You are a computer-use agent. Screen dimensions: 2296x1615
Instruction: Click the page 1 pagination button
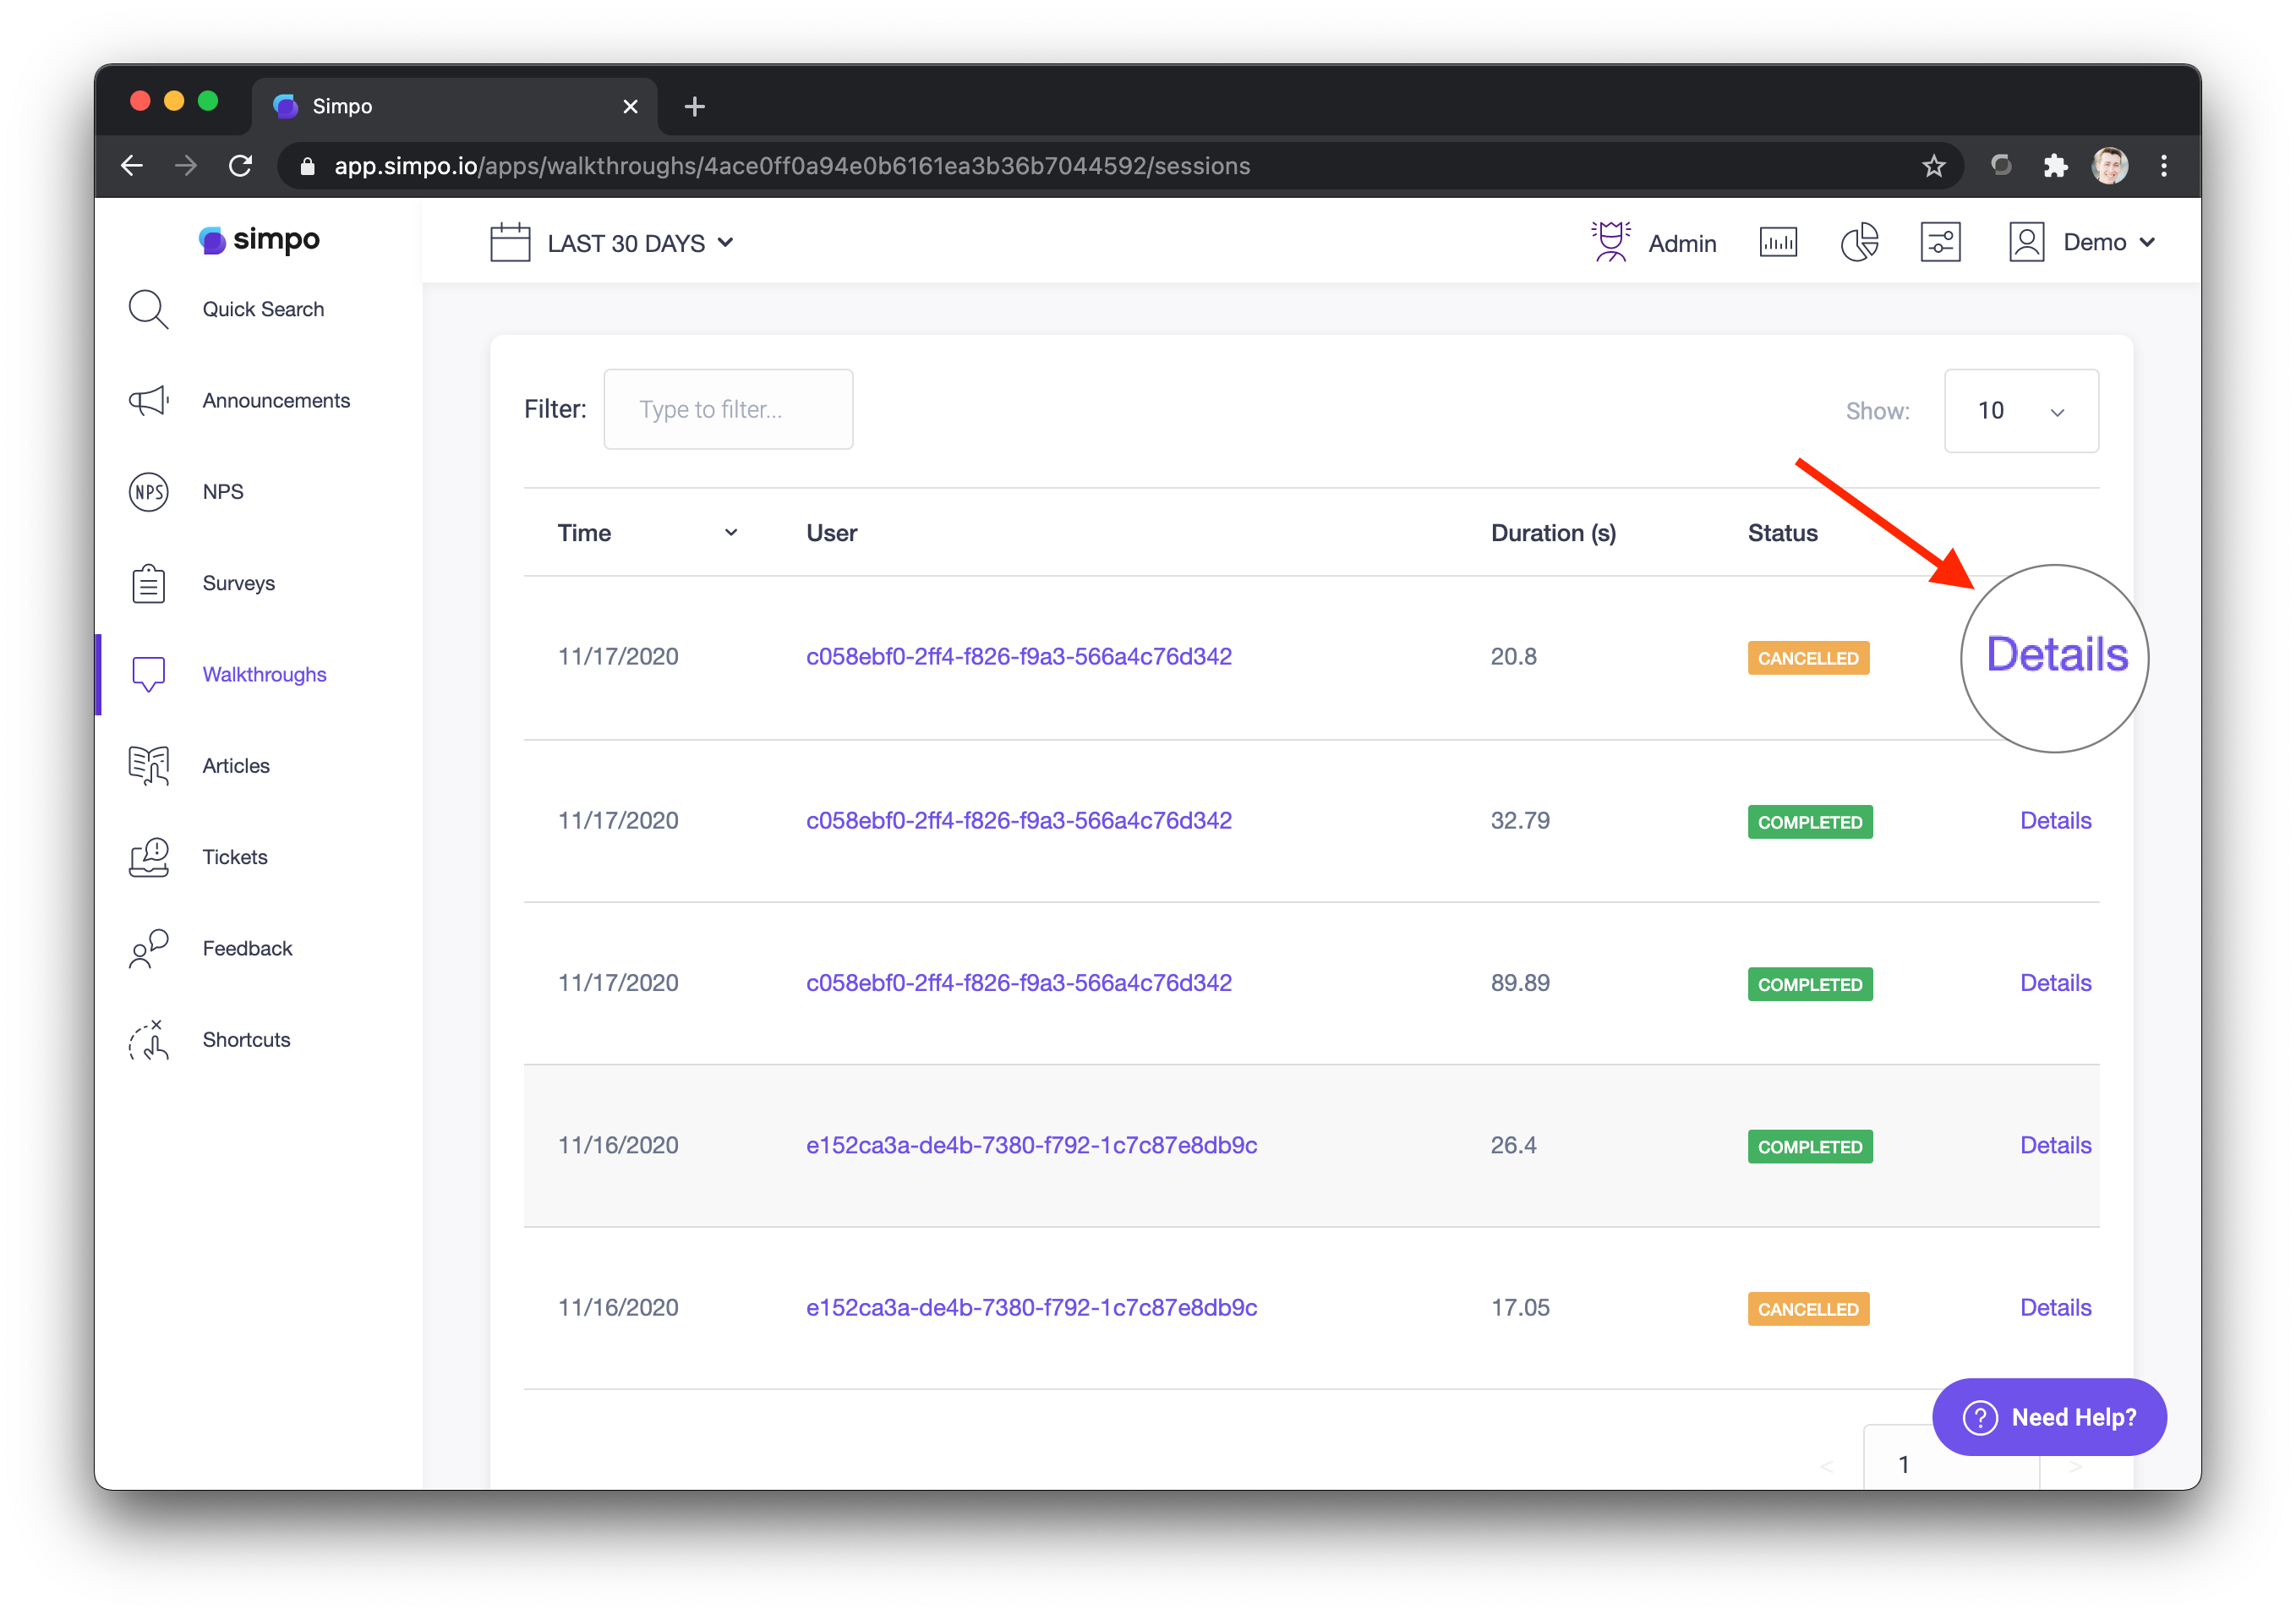(1903, 1464)
